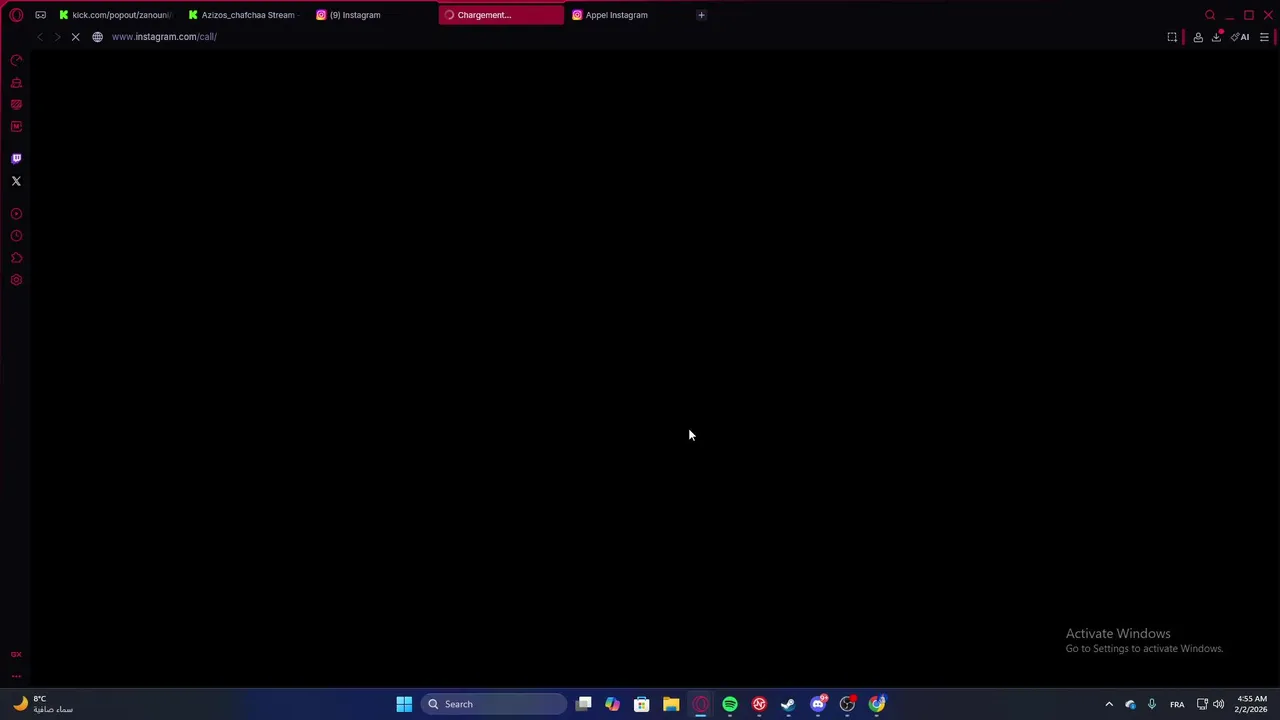Search tabs with magnifier icon
Image resolution: width=1280 pixels, height=720 pixels.
(x=1210, y=15)
